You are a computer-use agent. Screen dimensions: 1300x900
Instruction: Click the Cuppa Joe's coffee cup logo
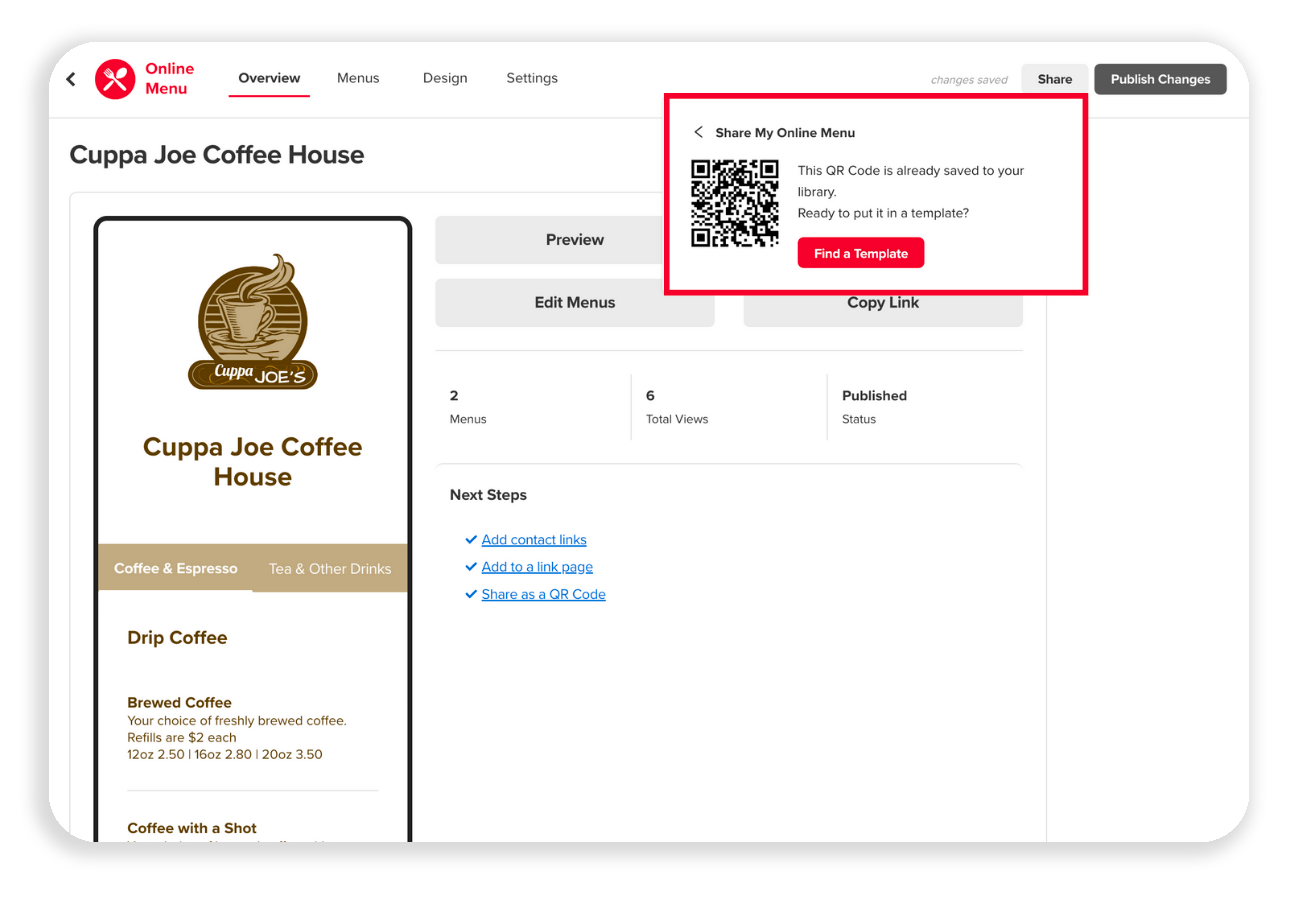[253, 321]
